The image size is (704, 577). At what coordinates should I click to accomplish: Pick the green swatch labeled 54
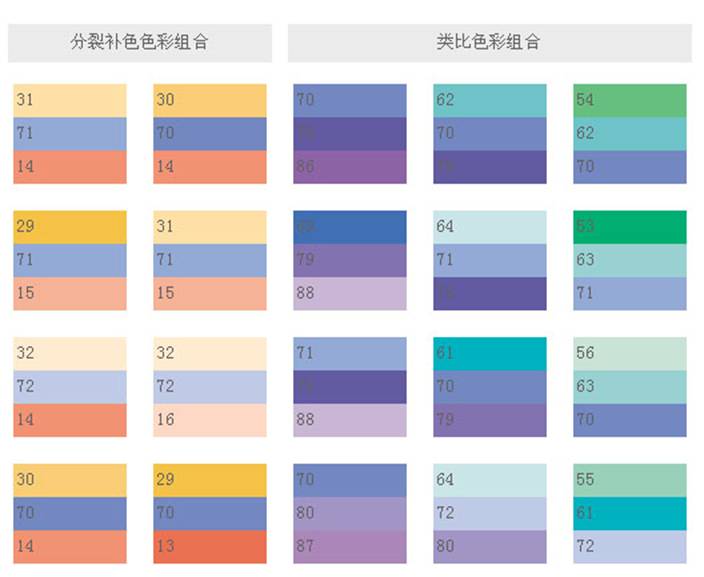(630, 100)
